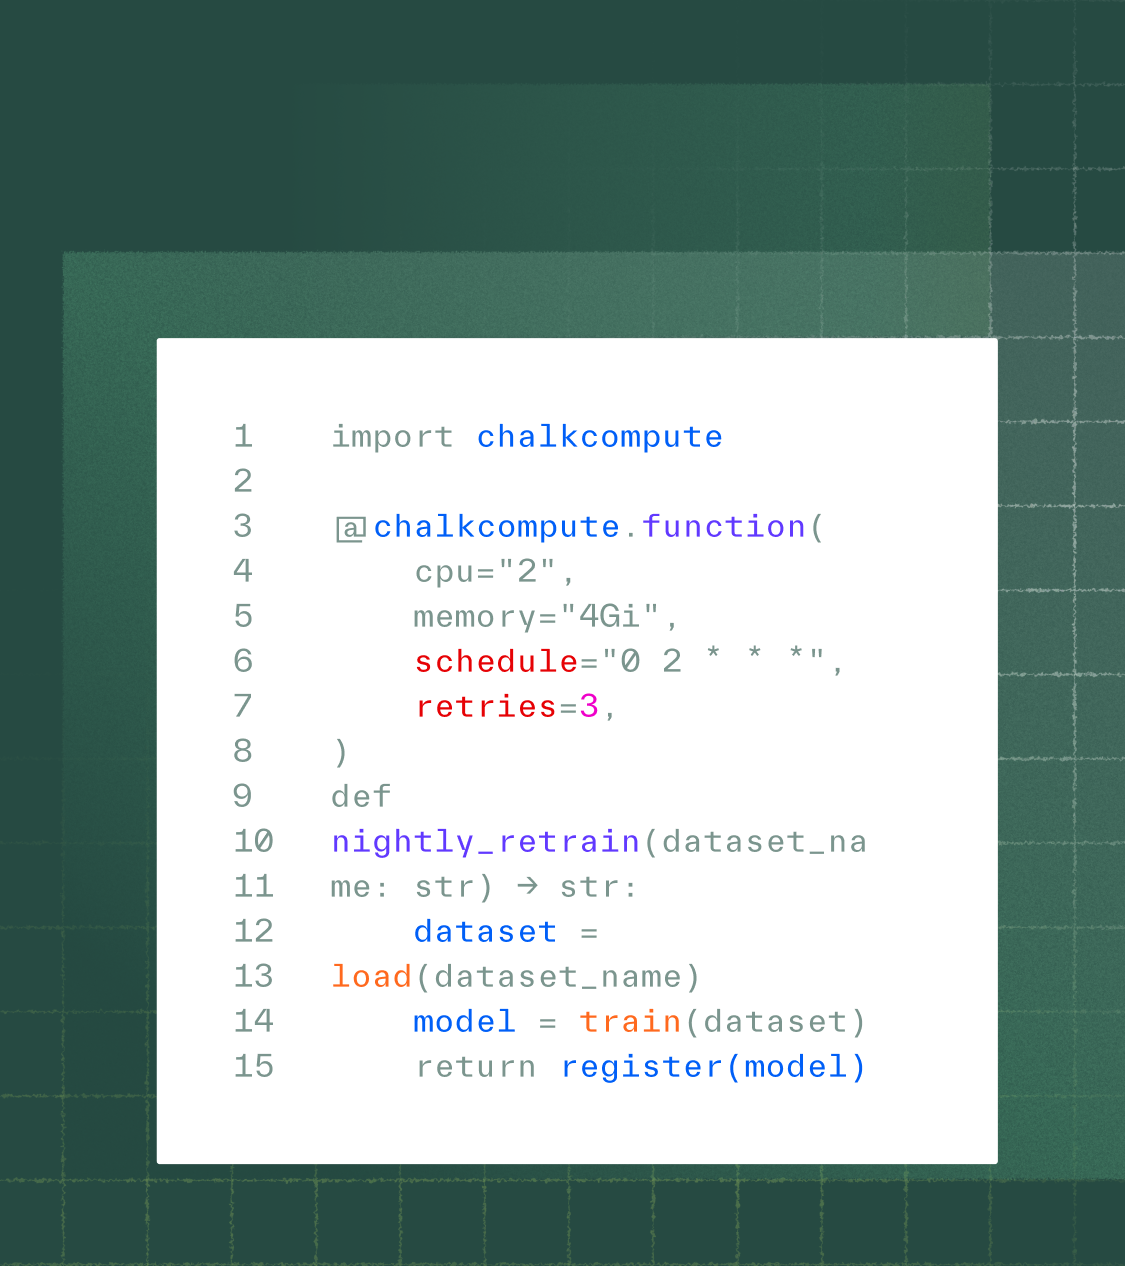1125x1266 pixels.
Task: Click "me: str) → str:" on line 11
Action: coord(485,887)
